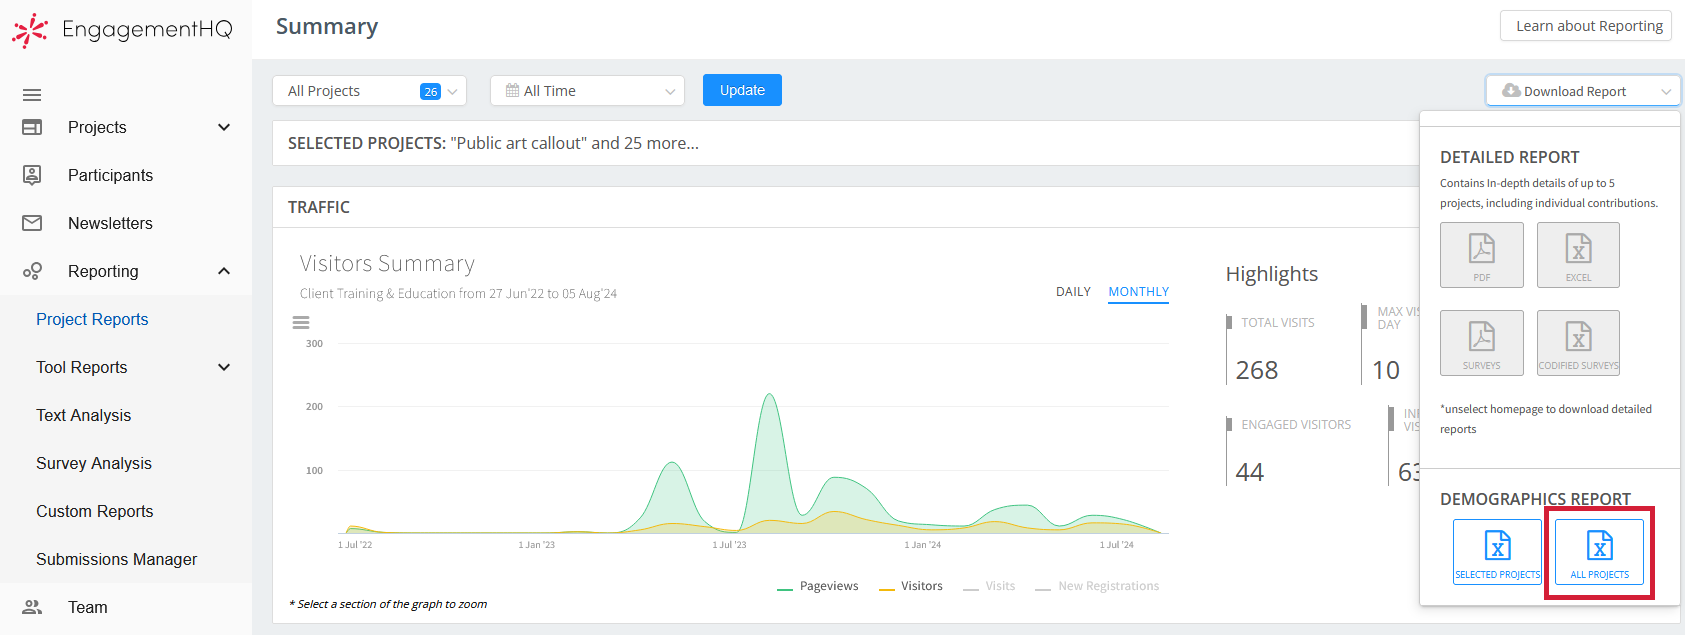Screen dimensions: 1685x635
Task: Click the Reporting sidebar icon
Action: 32,271
